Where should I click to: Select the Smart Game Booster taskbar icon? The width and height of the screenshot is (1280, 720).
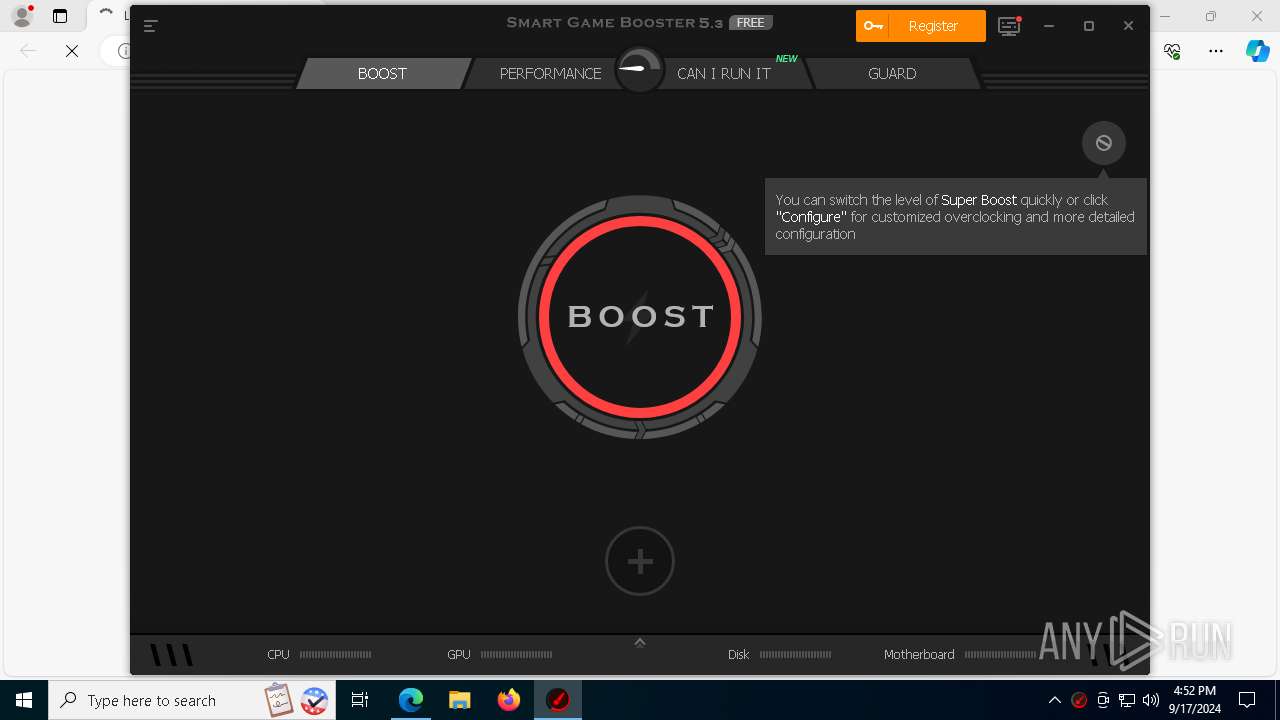(x=558, y=700)
